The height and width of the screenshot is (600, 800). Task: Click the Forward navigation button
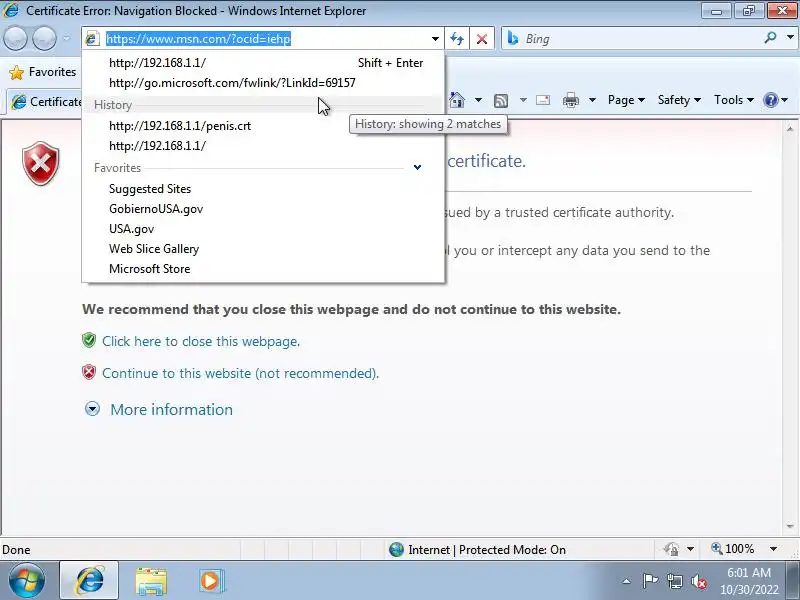pyautogui.click(x=44, y=38)
